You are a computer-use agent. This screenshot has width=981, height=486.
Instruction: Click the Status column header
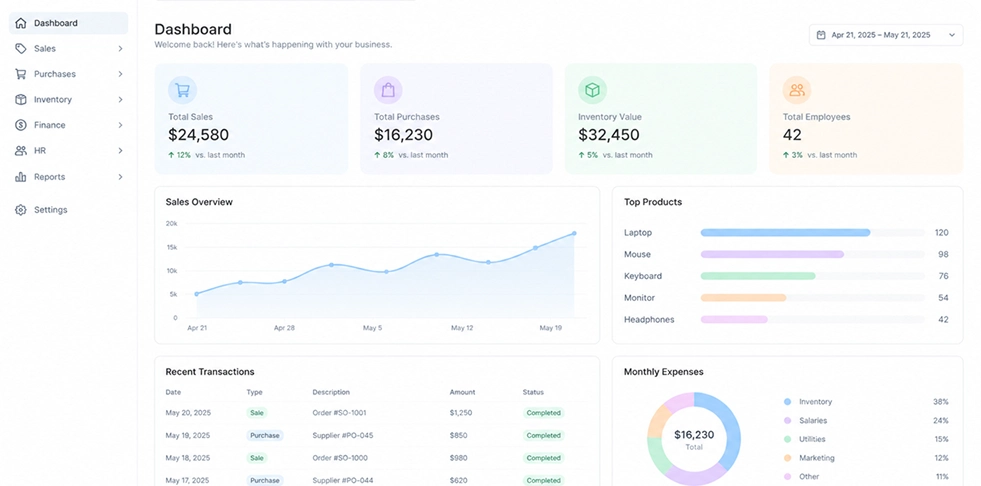click(x=533, y=392)
